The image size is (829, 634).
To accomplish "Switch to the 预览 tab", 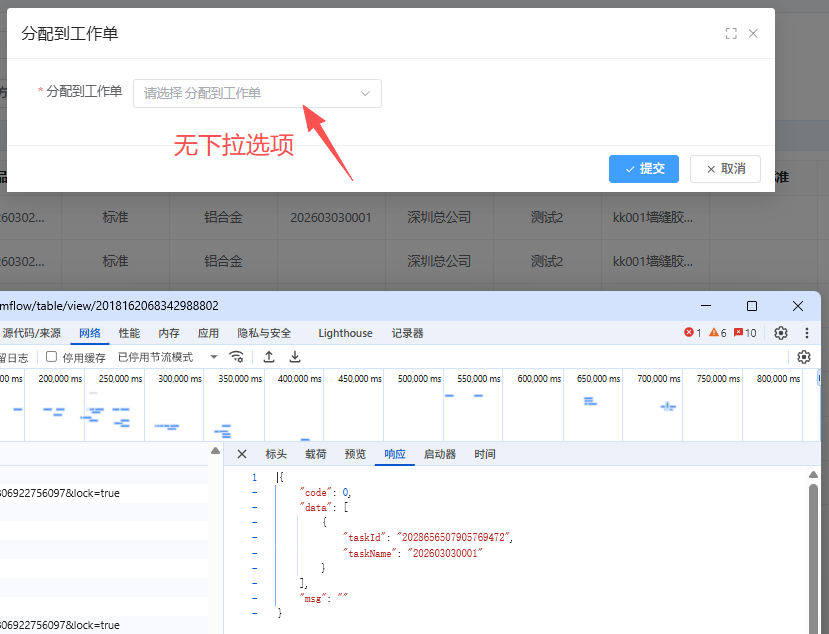I will 355,454.
